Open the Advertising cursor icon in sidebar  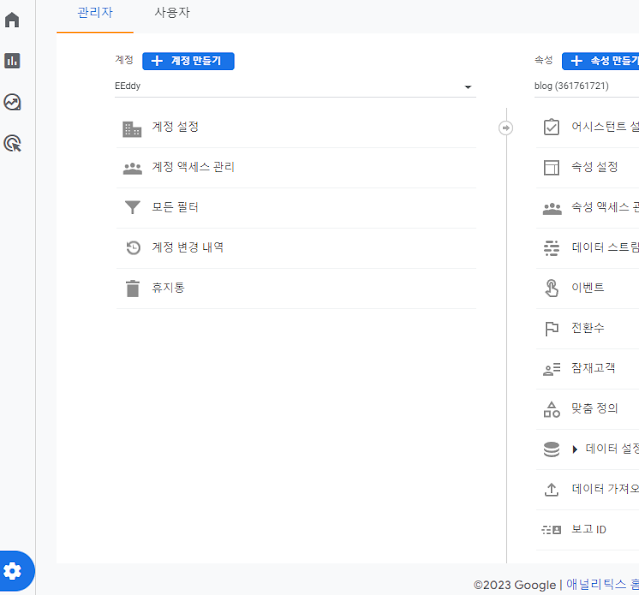click(x=12, y=143)
